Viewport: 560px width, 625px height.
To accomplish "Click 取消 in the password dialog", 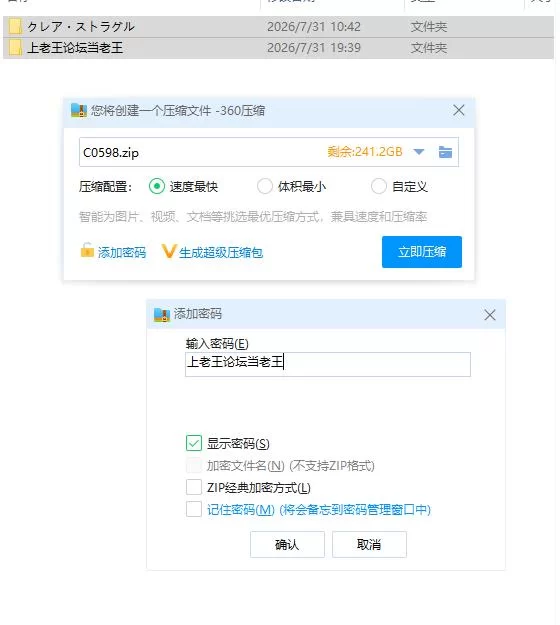I will click(369, 544).
